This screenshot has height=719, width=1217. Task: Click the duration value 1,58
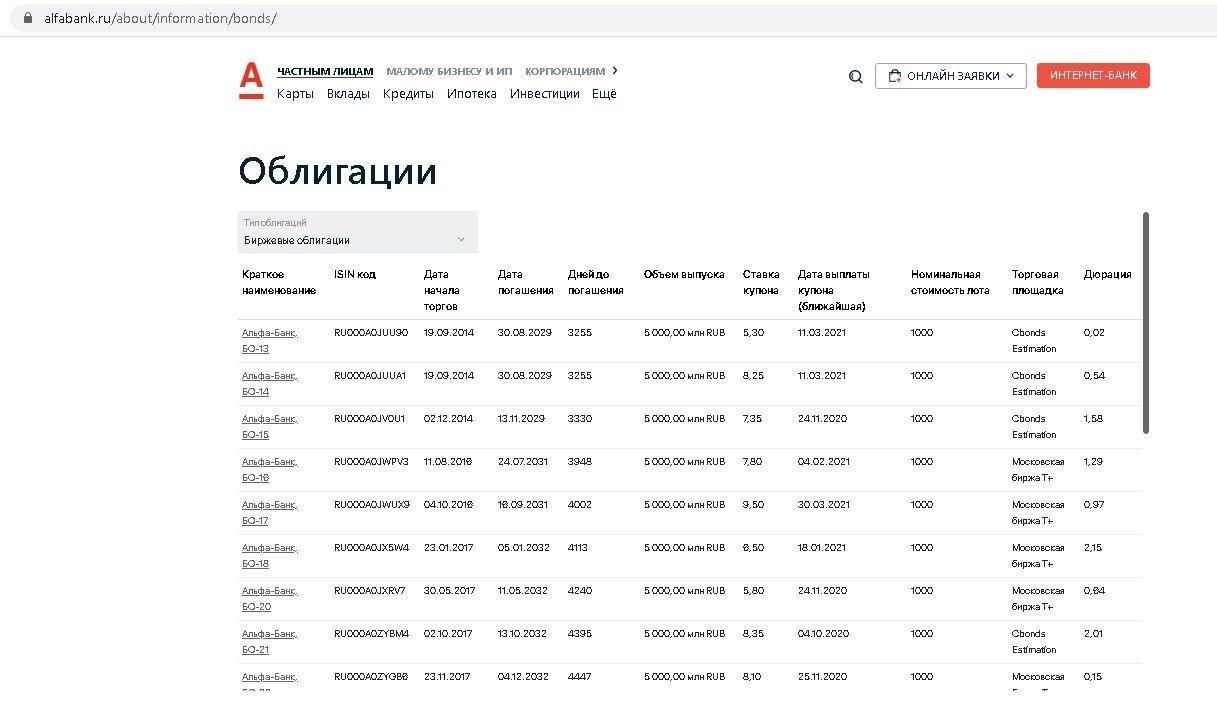(x=1094, y=419)
